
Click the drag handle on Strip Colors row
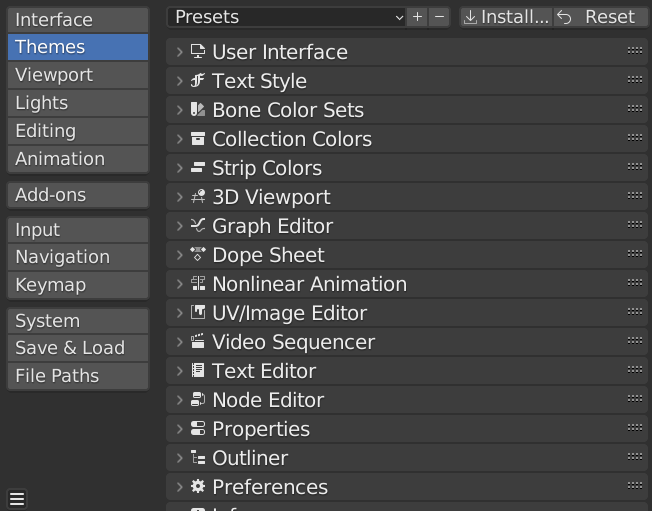point(635,167)
